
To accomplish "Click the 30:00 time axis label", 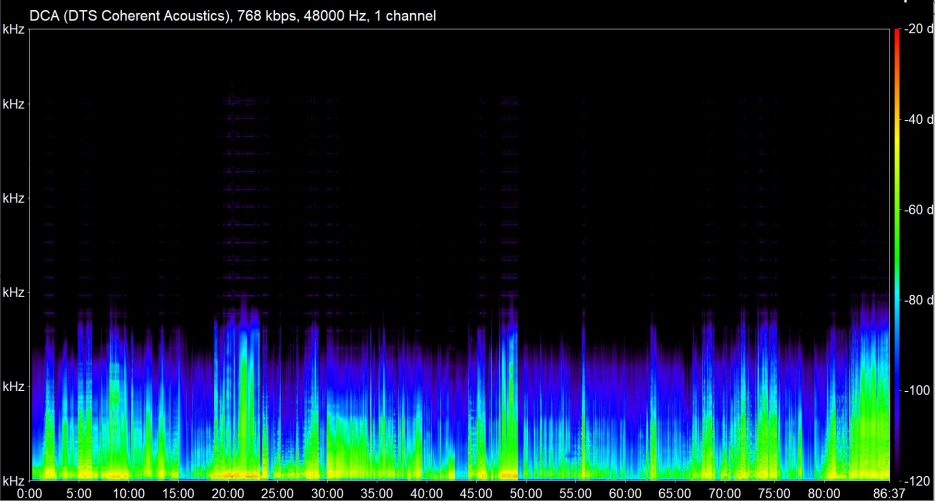I will point(327,494).
